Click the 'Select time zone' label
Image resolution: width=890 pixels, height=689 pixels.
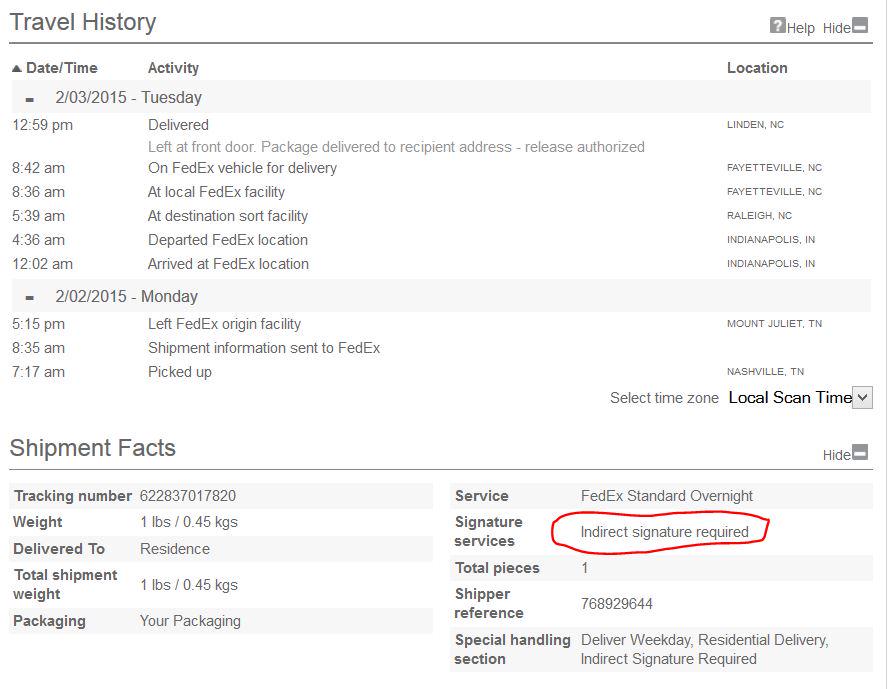click(x=664, y=398)
